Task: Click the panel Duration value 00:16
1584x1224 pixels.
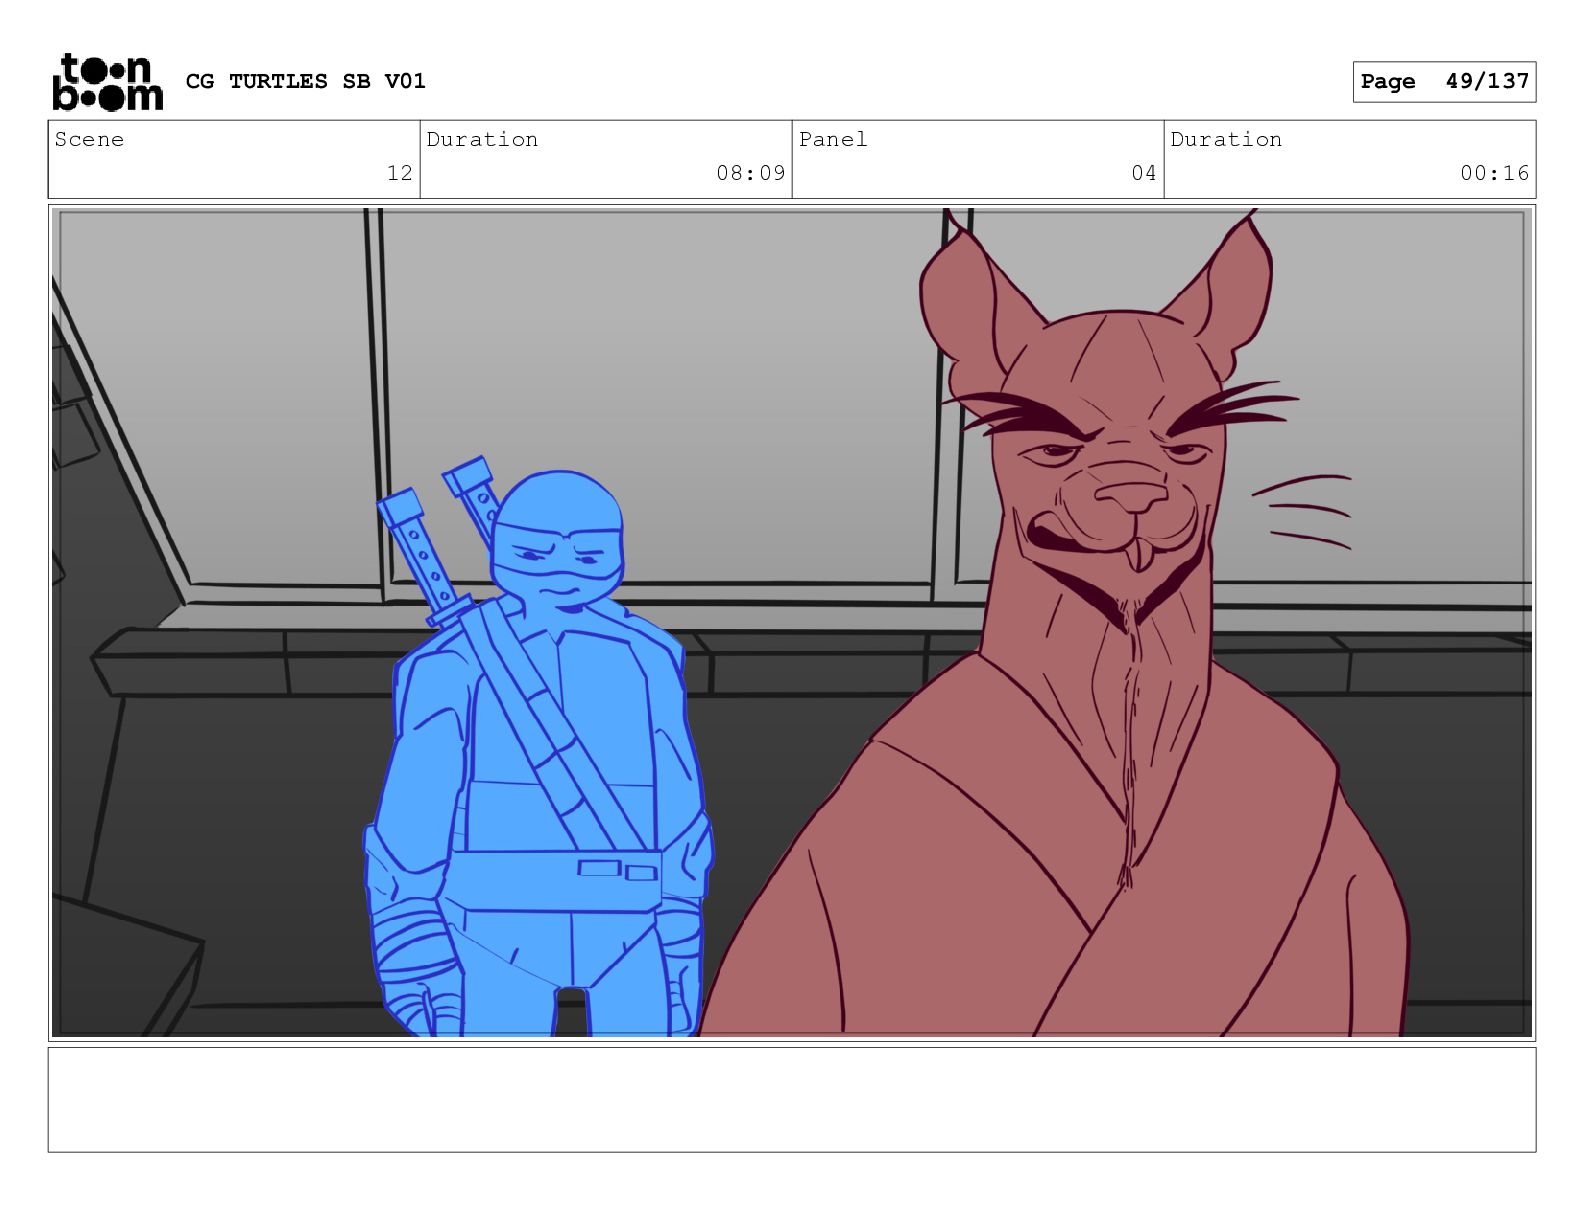Action: point(1494,173)
